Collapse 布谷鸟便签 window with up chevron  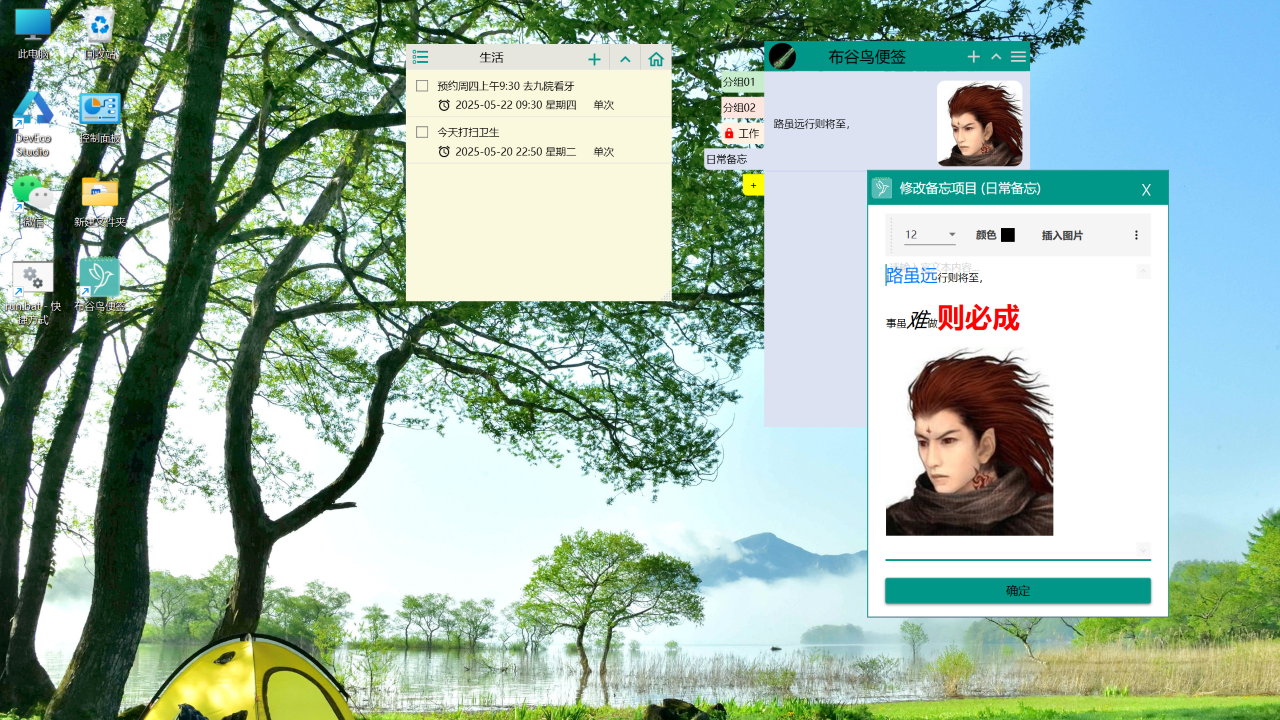pyautogui.click(x=996, y=57)
